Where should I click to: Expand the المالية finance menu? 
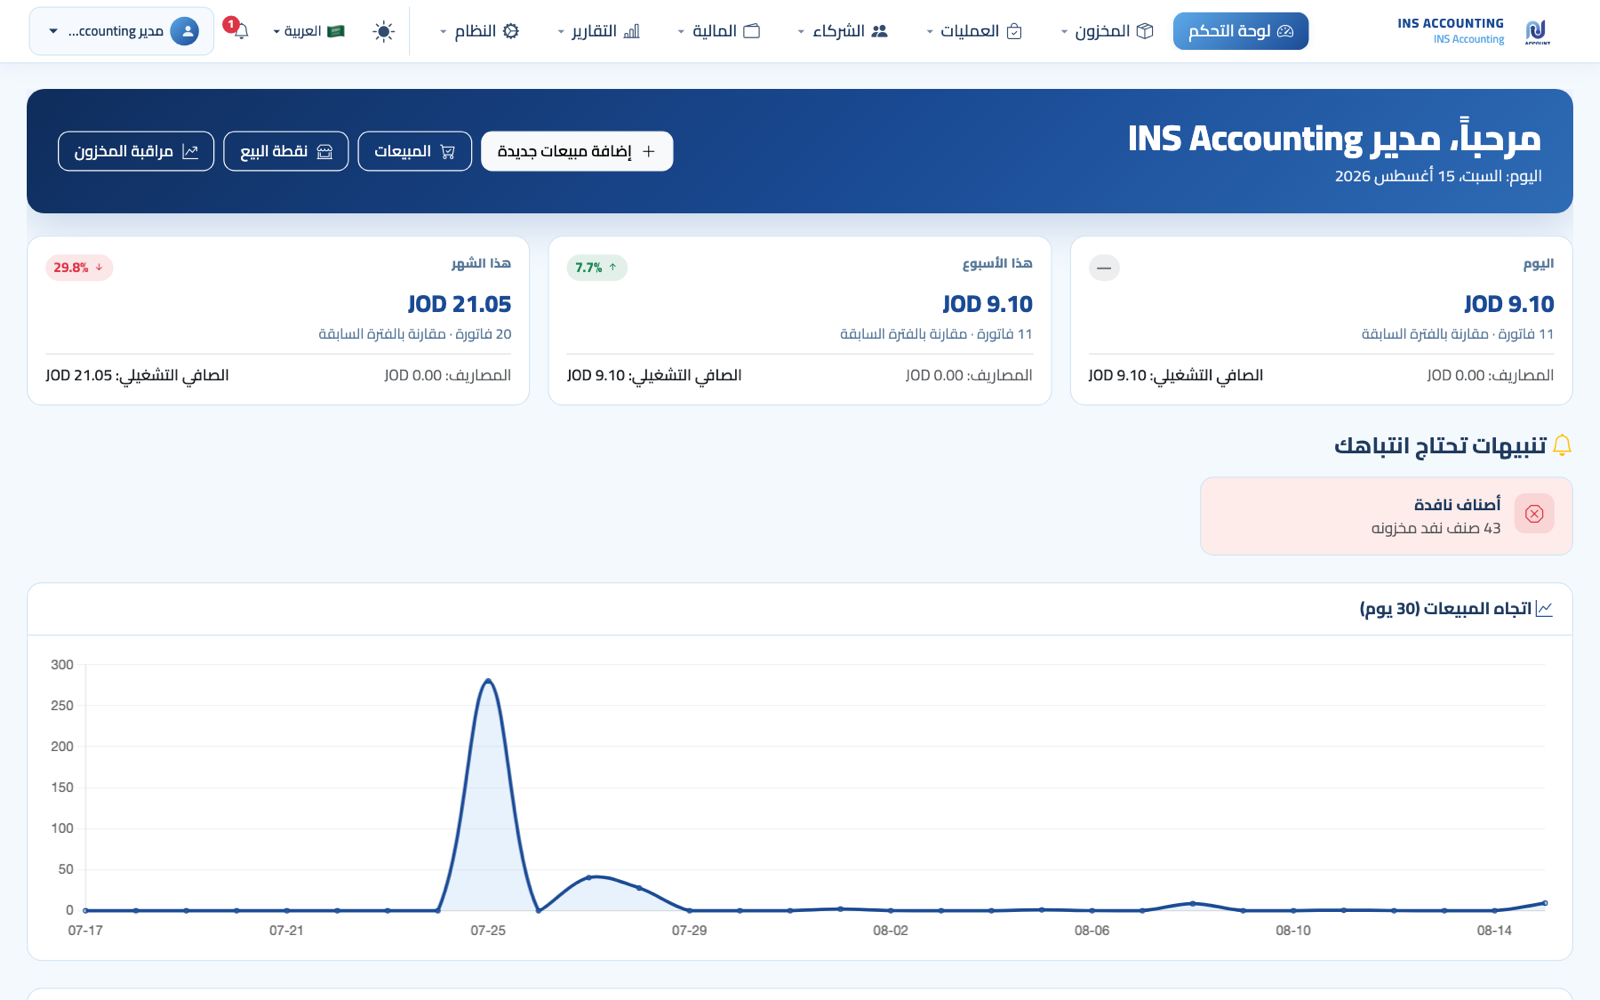point(719,31)
